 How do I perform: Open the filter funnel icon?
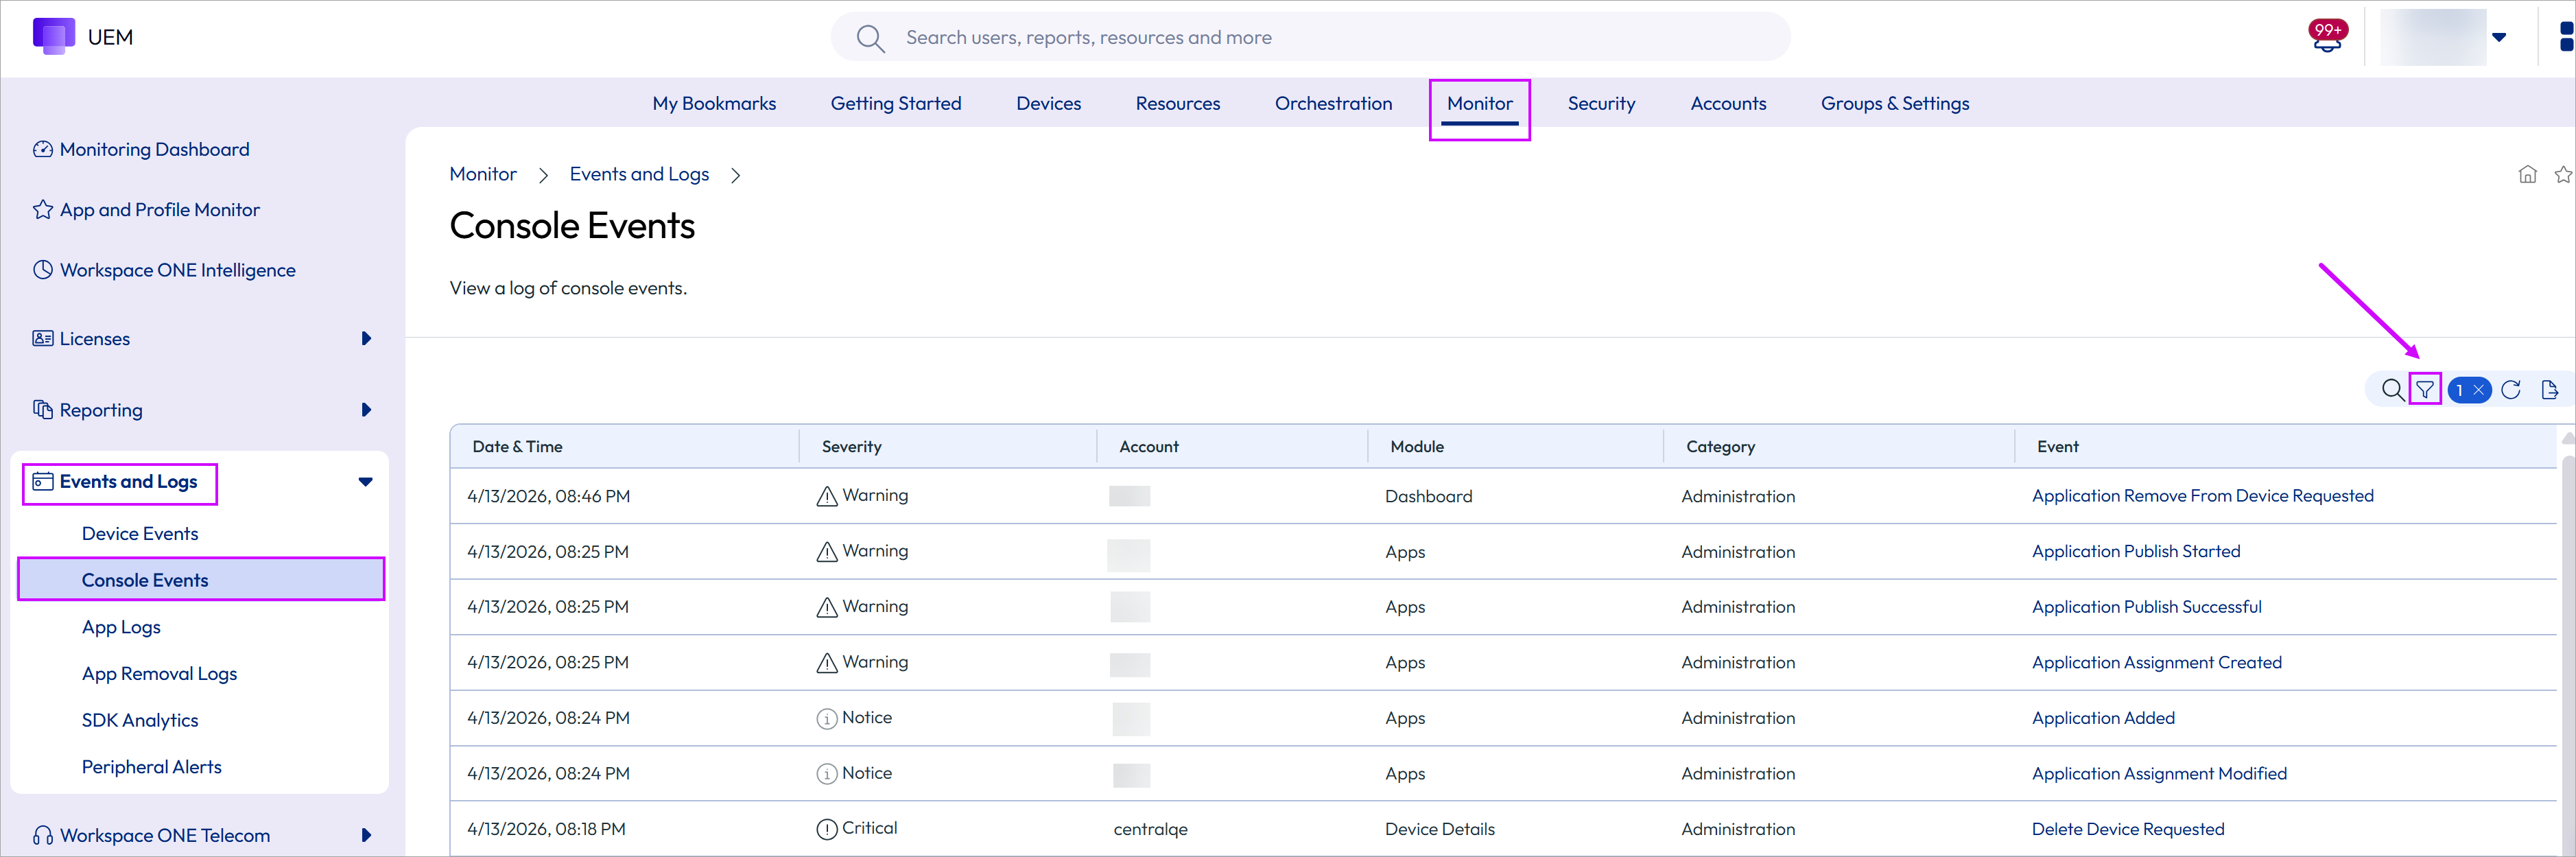click(x=2425, y=390)
